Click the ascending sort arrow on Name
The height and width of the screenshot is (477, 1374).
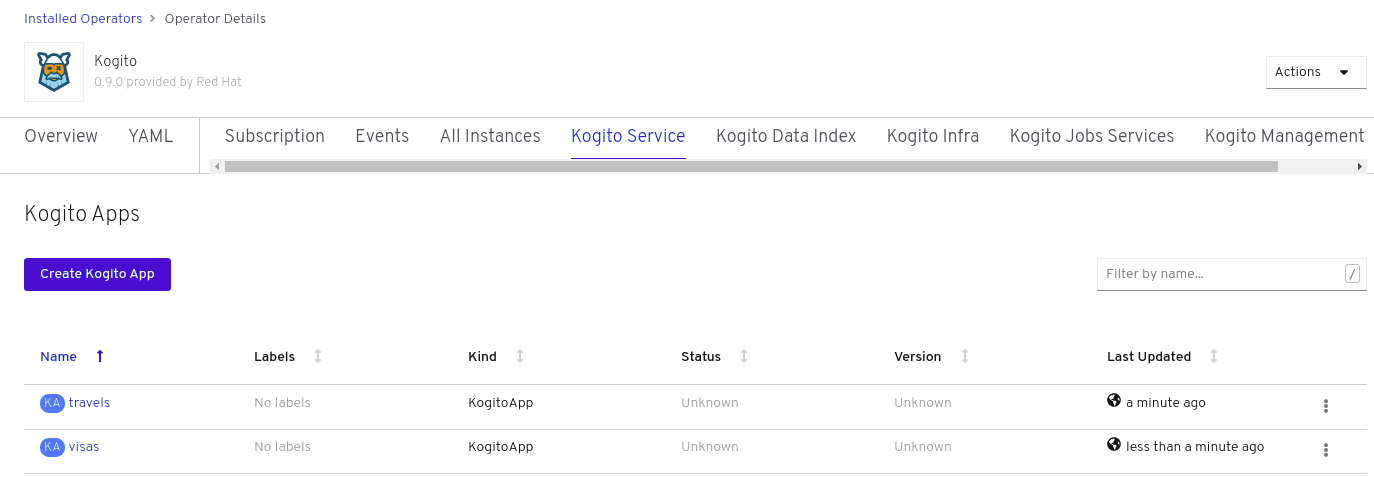(x=100, y=356)
